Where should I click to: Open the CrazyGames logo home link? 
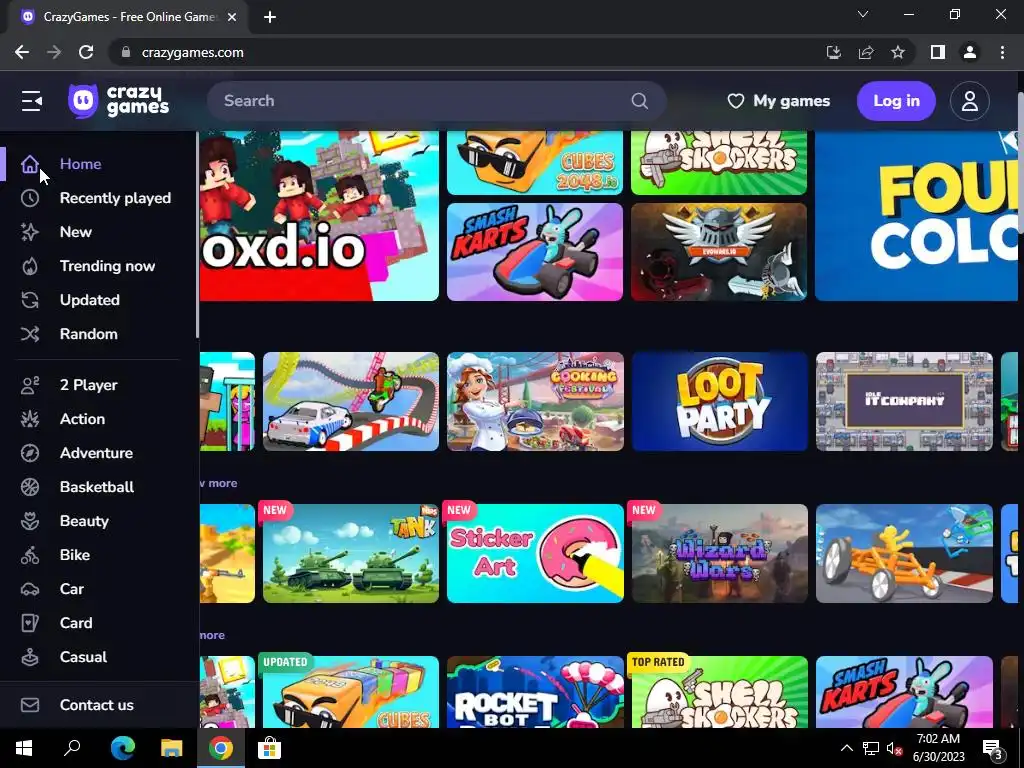point(118,101)
